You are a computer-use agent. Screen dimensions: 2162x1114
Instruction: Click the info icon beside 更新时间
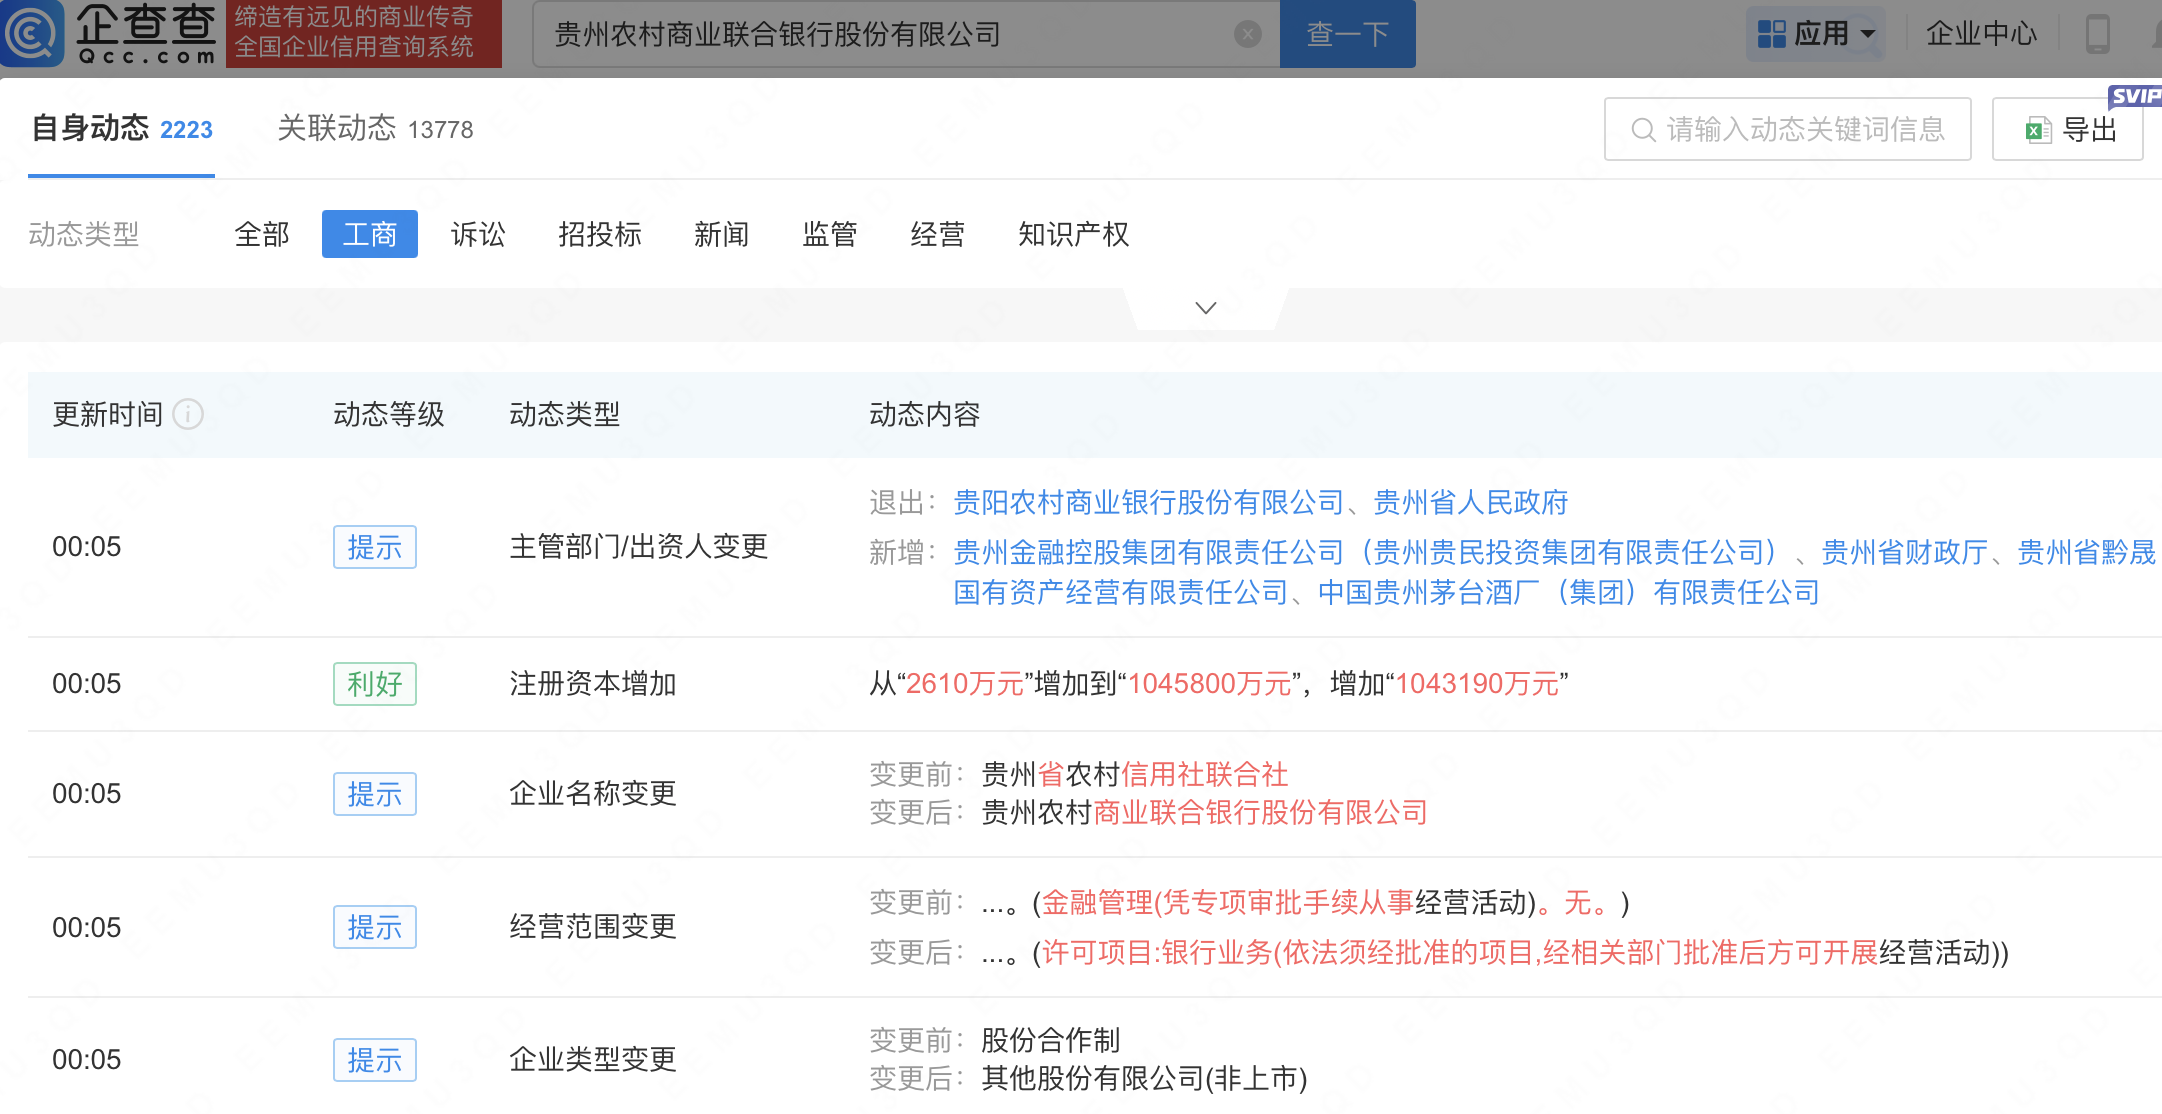(188, 414)
